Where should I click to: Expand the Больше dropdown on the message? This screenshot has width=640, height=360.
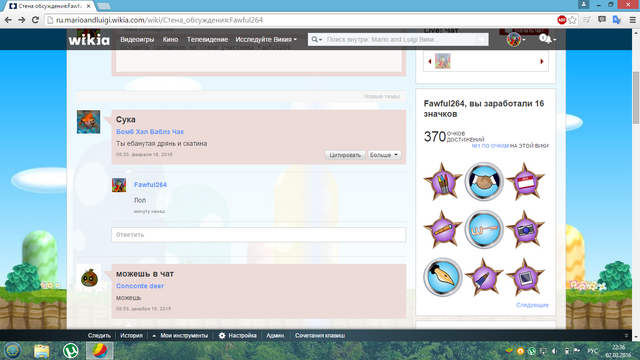pyautogui.click(x=384, y=155)
